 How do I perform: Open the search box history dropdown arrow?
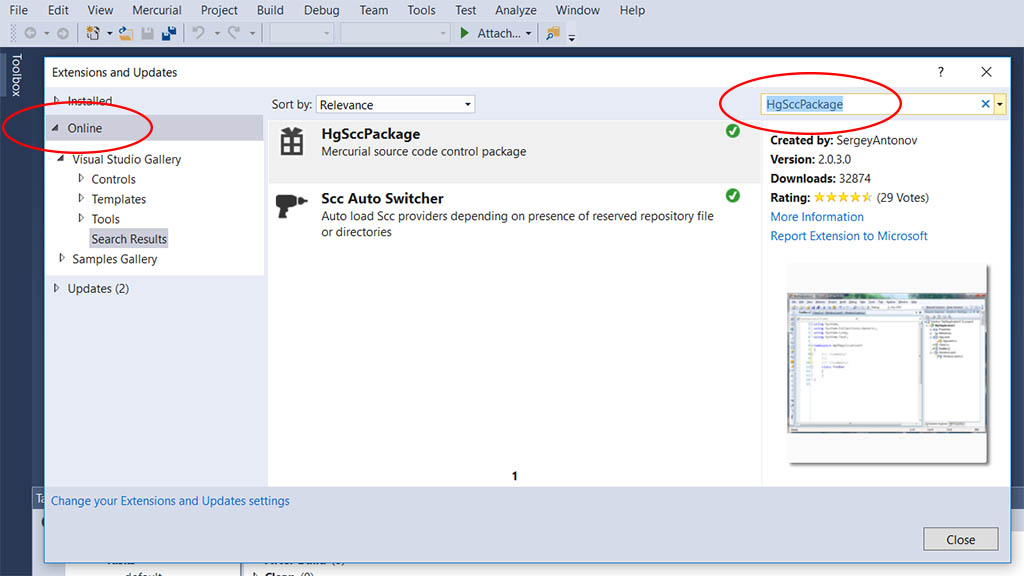click(1000, 104)
